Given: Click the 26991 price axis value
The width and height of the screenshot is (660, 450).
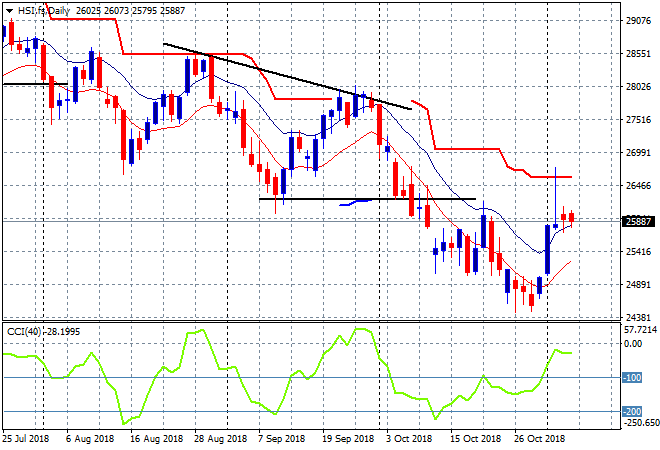Looking at the screenshot, I should (639, 153).
